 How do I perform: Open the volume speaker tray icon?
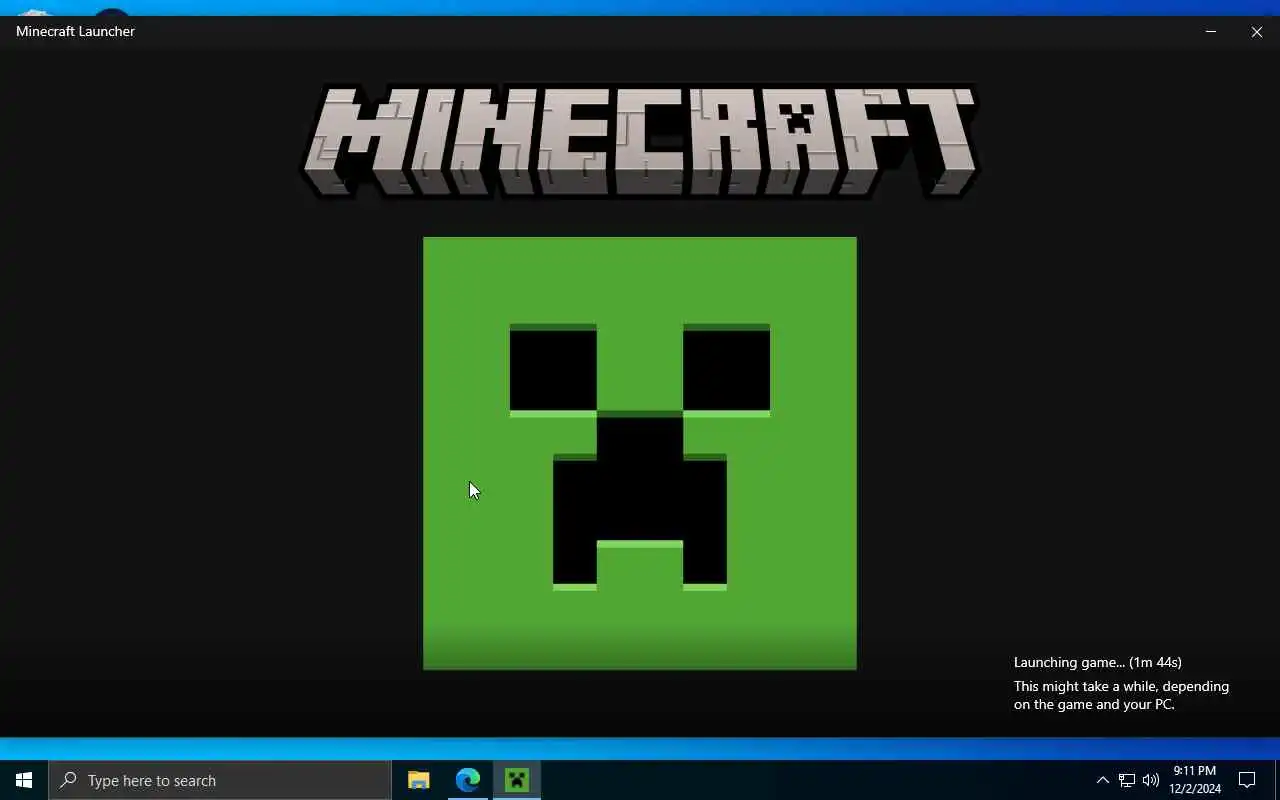click(1151, 780)
